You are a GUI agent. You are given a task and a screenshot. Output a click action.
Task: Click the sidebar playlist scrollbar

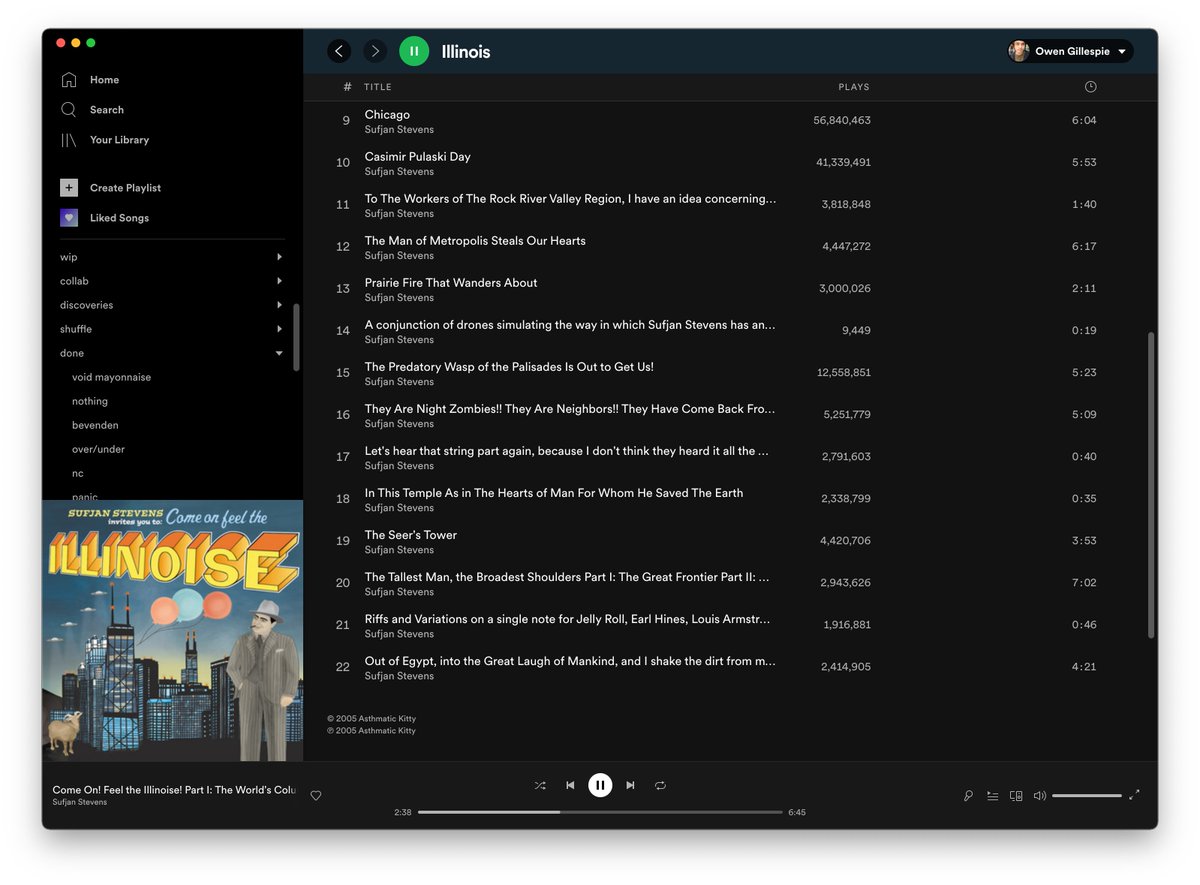[x=296, y=337]
